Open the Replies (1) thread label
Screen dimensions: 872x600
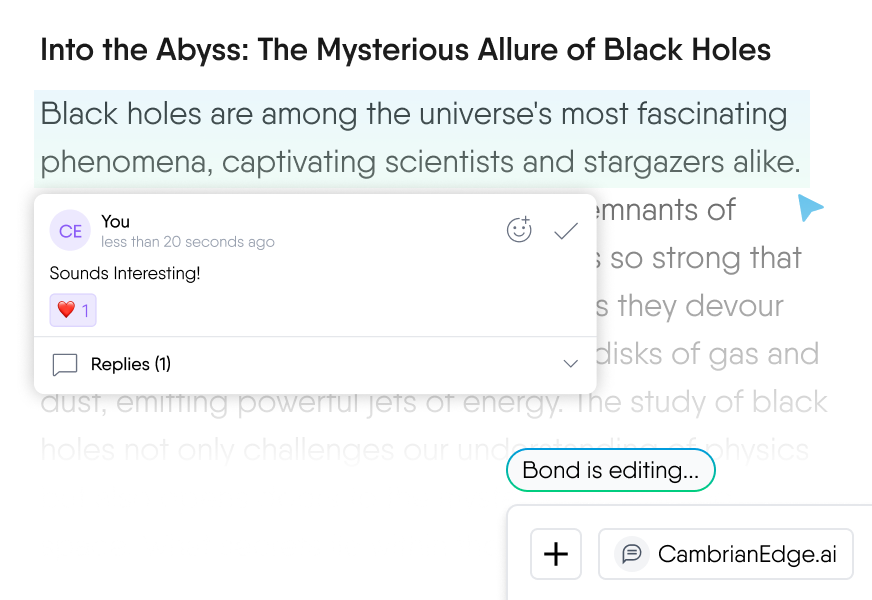coord(130,364)
